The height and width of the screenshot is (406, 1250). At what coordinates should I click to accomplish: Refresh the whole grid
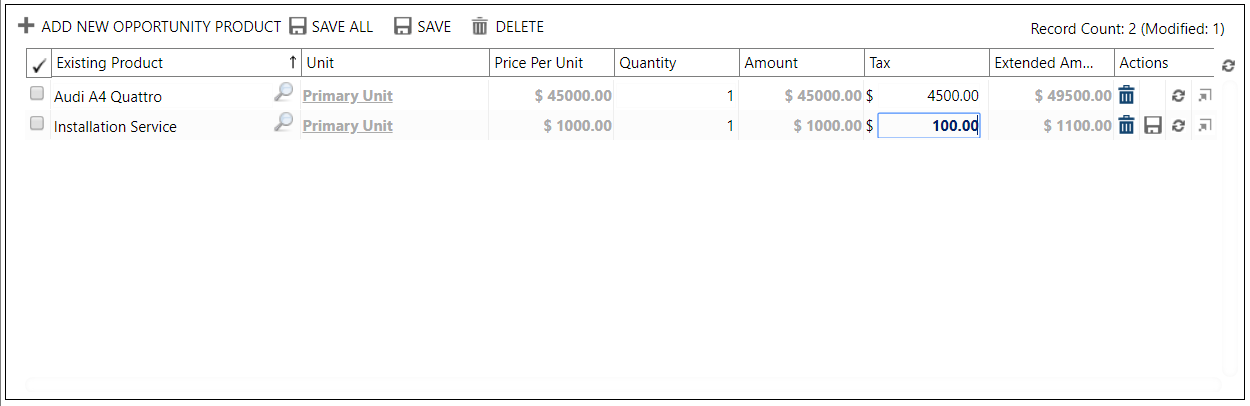(x=1229, y=65)
